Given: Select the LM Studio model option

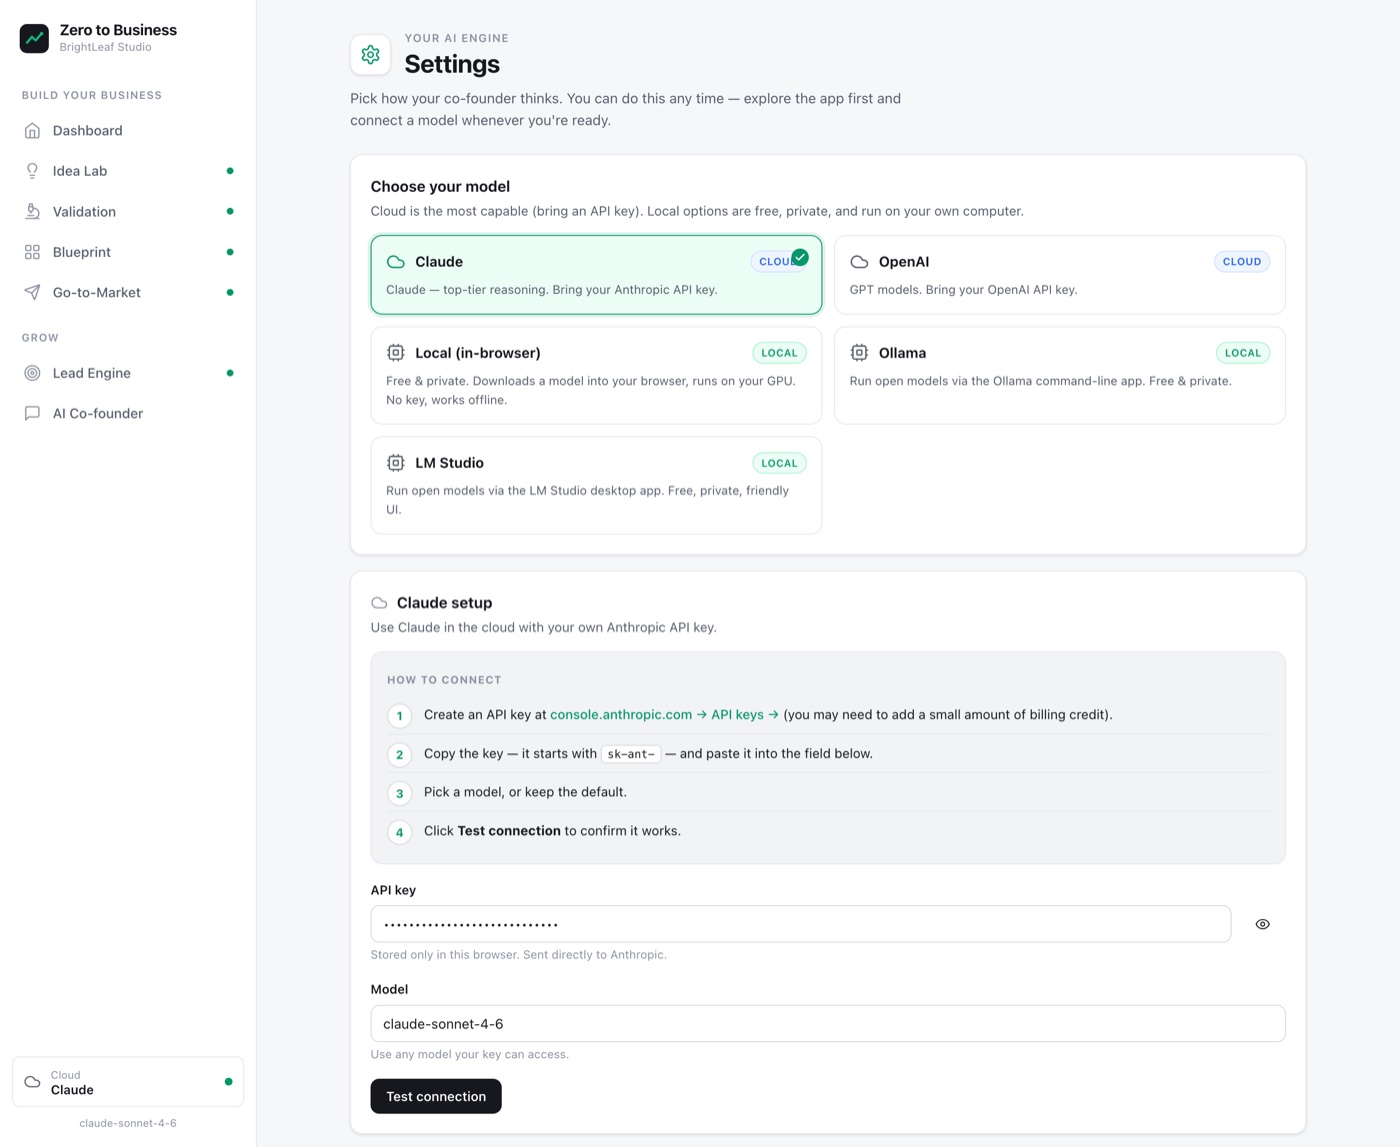Looking at the screenshot, I should (596, 485).
